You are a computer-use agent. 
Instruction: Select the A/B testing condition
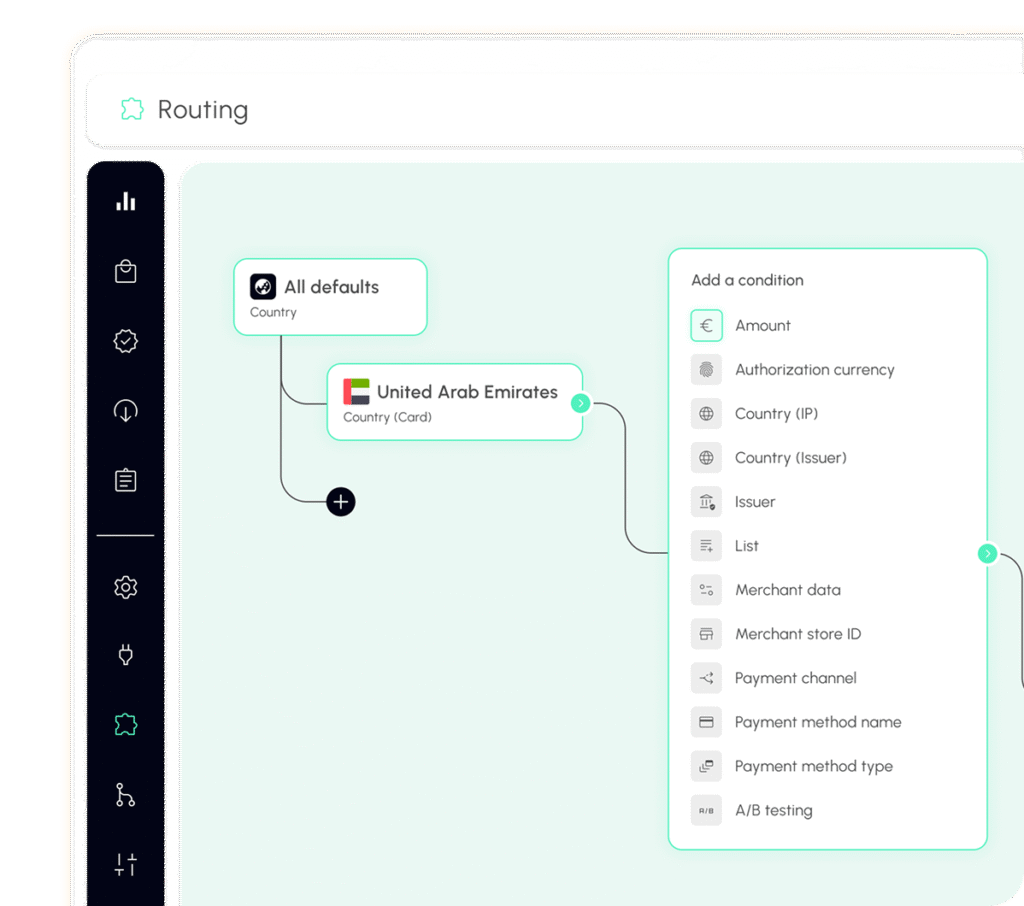click(x=773, y=810)
